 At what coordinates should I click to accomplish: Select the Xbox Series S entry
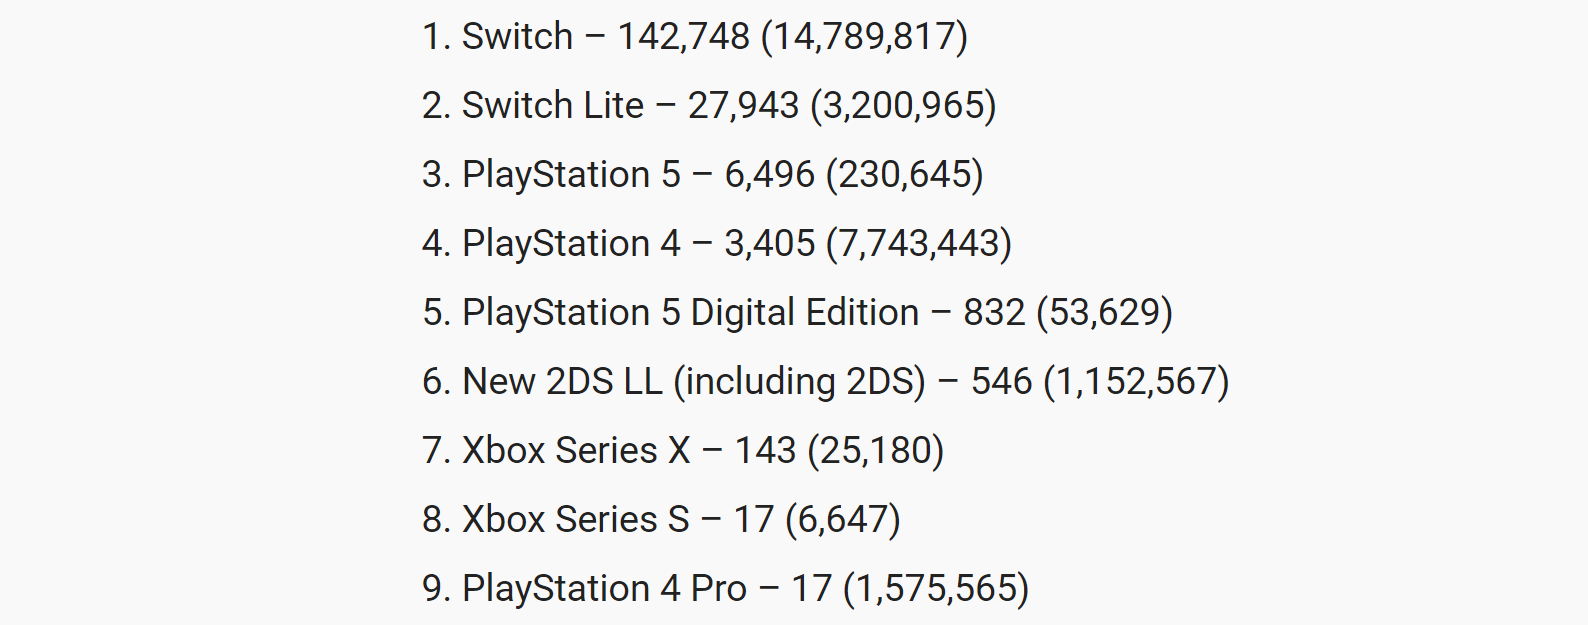pyautogui.click(x=661, y=520)
